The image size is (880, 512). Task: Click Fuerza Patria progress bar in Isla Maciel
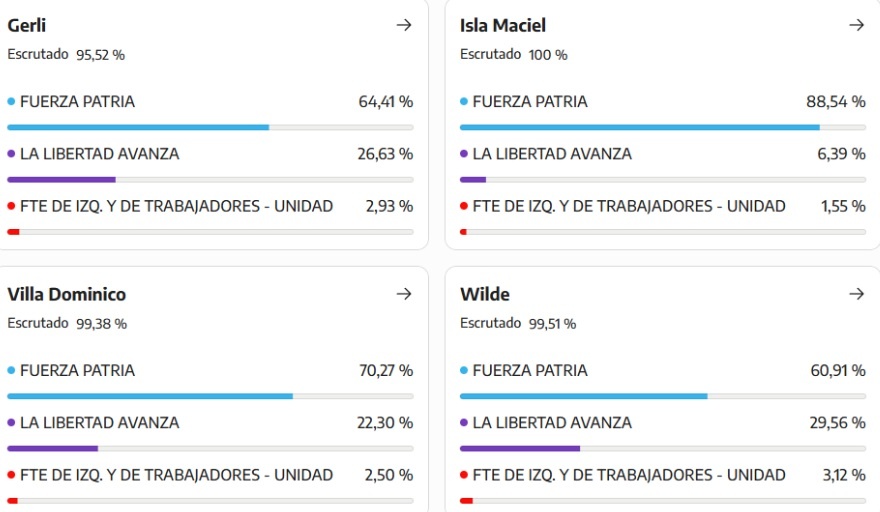[x=640, y=127]
